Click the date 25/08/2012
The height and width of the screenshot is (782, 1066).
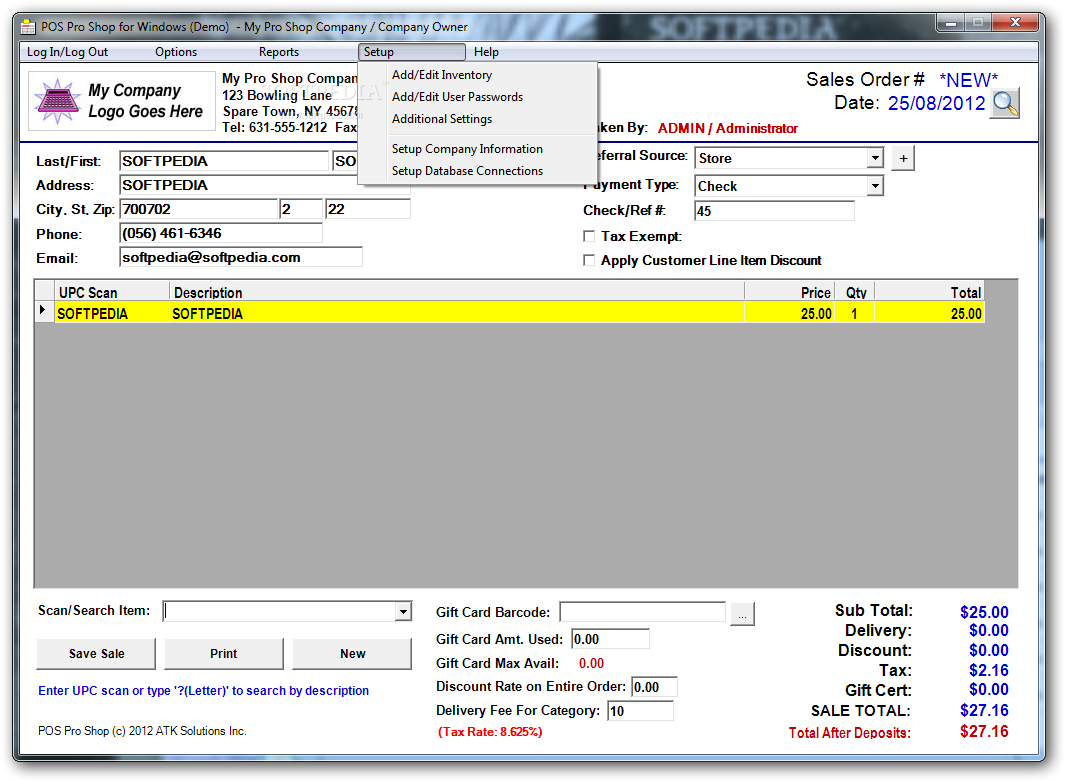click(x=936, y=103)
